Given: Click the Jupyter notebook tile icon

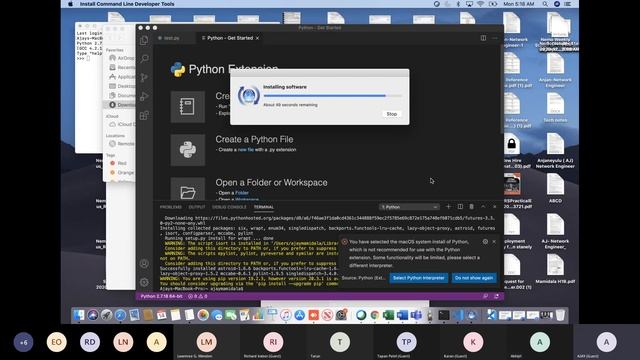Looking at the screenshot, I should coord(187,107).
